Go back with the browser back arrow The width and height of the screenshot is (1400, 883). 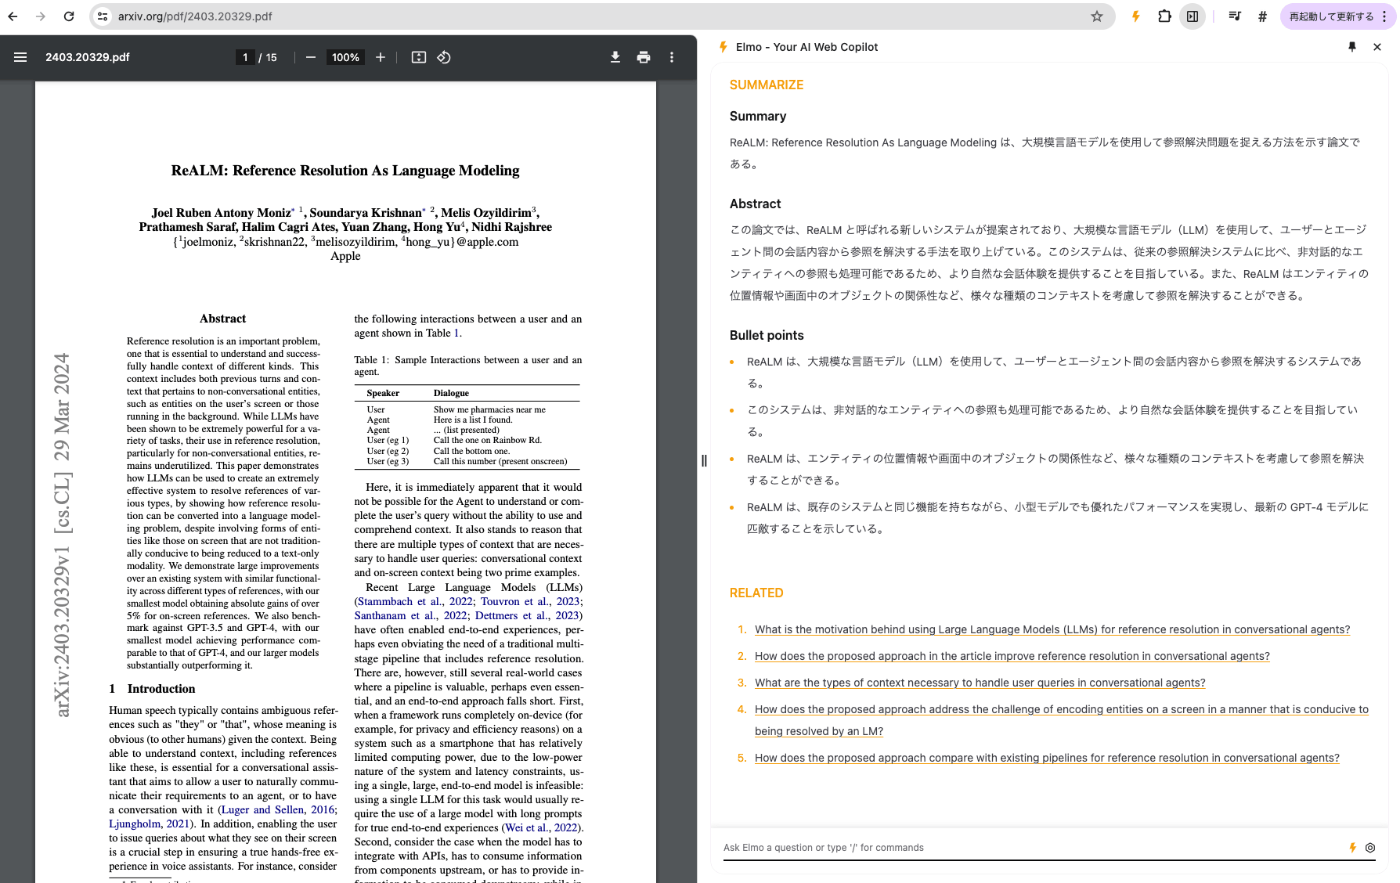13,16
